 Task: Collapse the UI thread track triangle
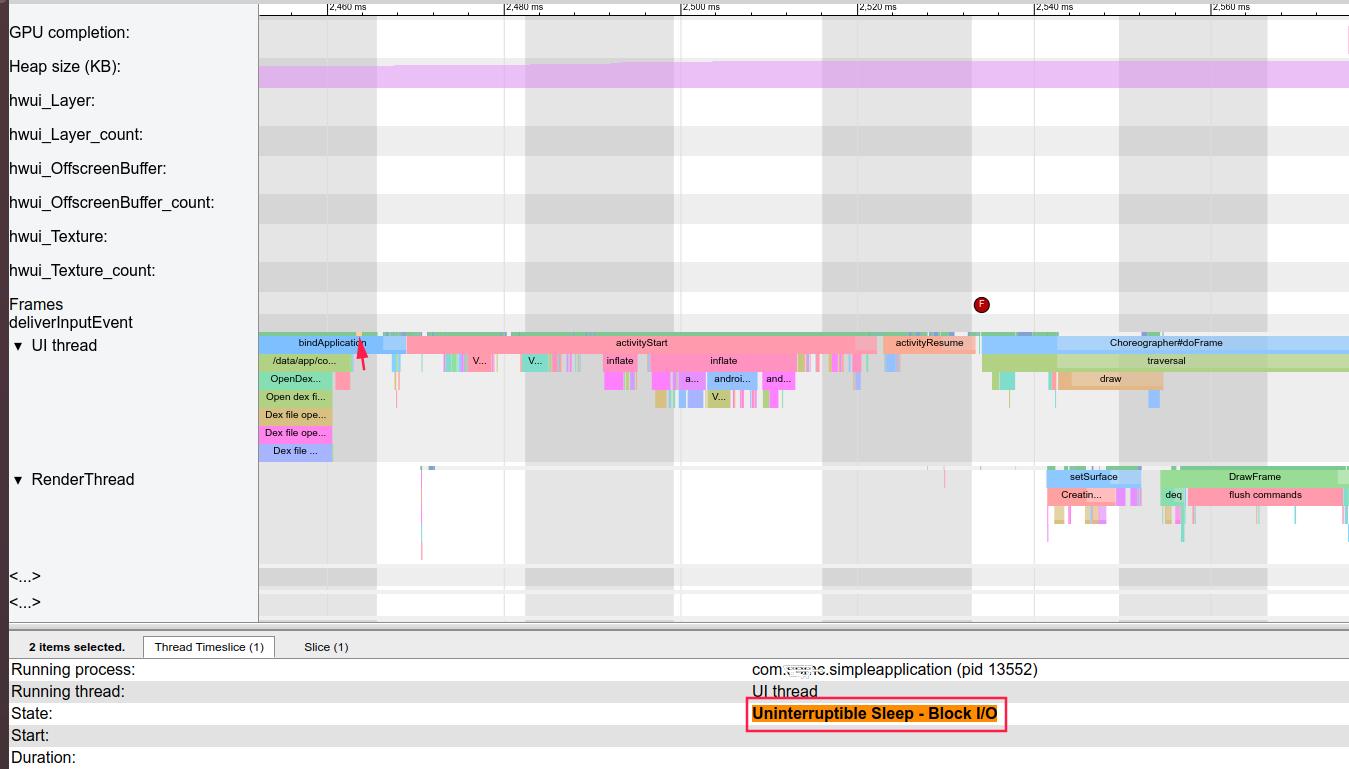[x=17, y=346]
